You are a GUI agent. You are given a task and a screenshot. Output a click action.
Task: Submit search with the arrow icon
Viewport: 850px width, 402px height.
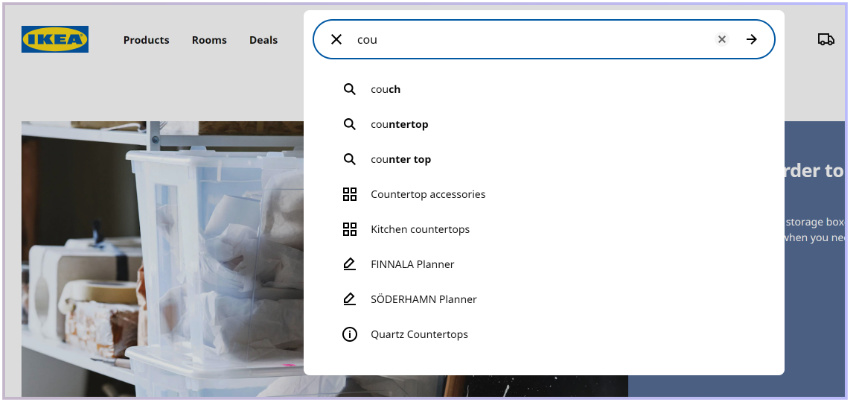click(x=752, y=40)
